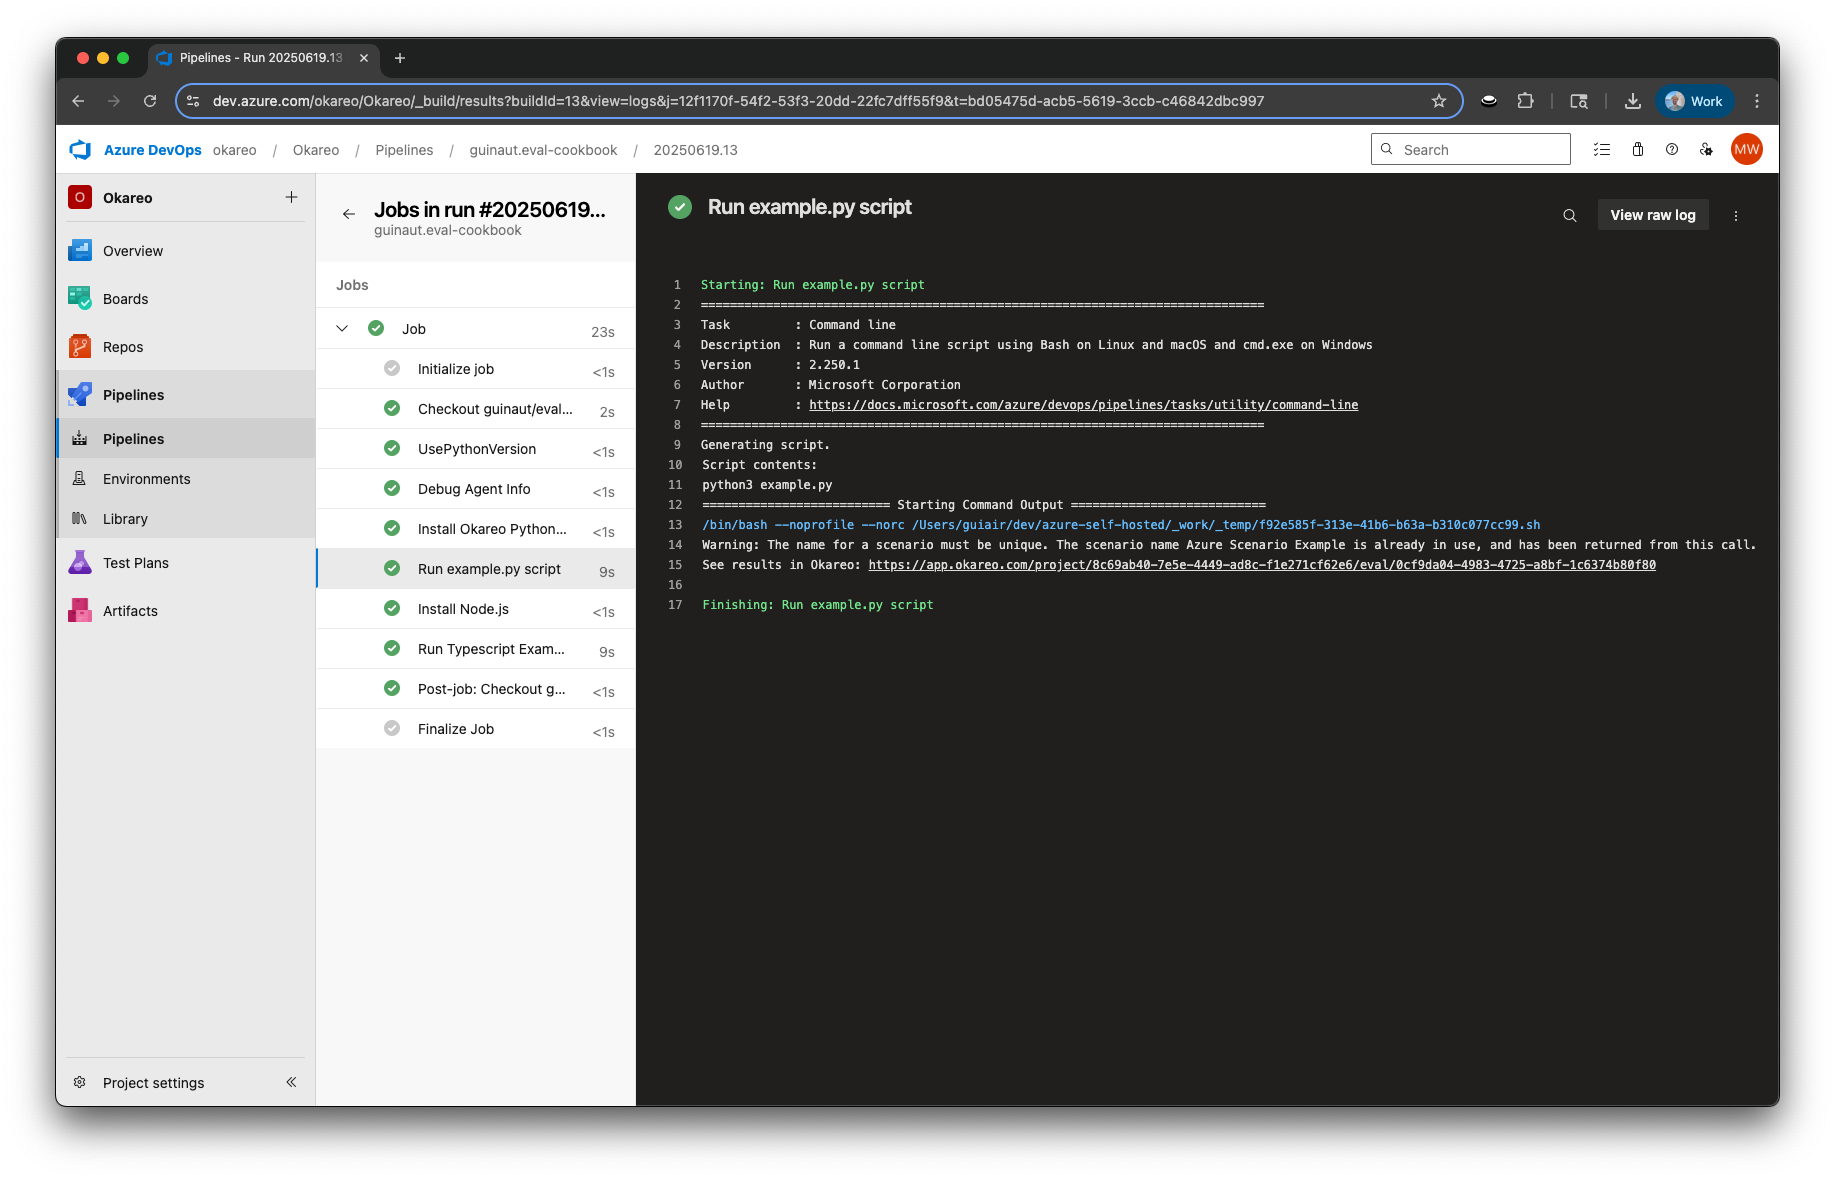Open more options next to View raw log
The image size is (1835, 1180).
[1736, 215]
